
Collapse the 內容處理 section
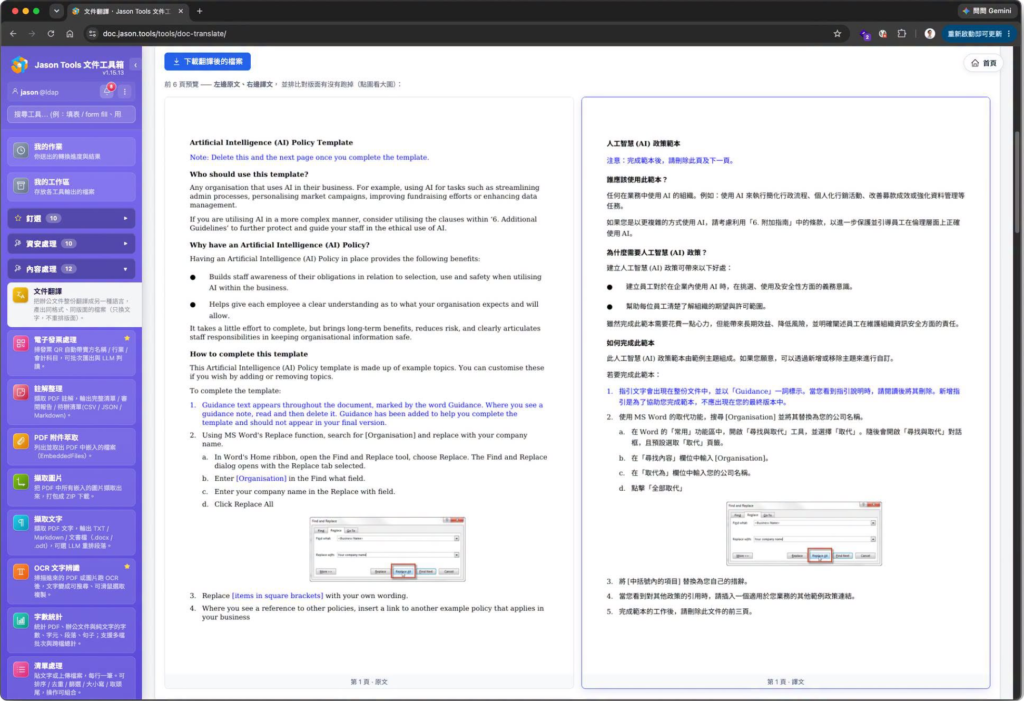click(x=72, y=269)
